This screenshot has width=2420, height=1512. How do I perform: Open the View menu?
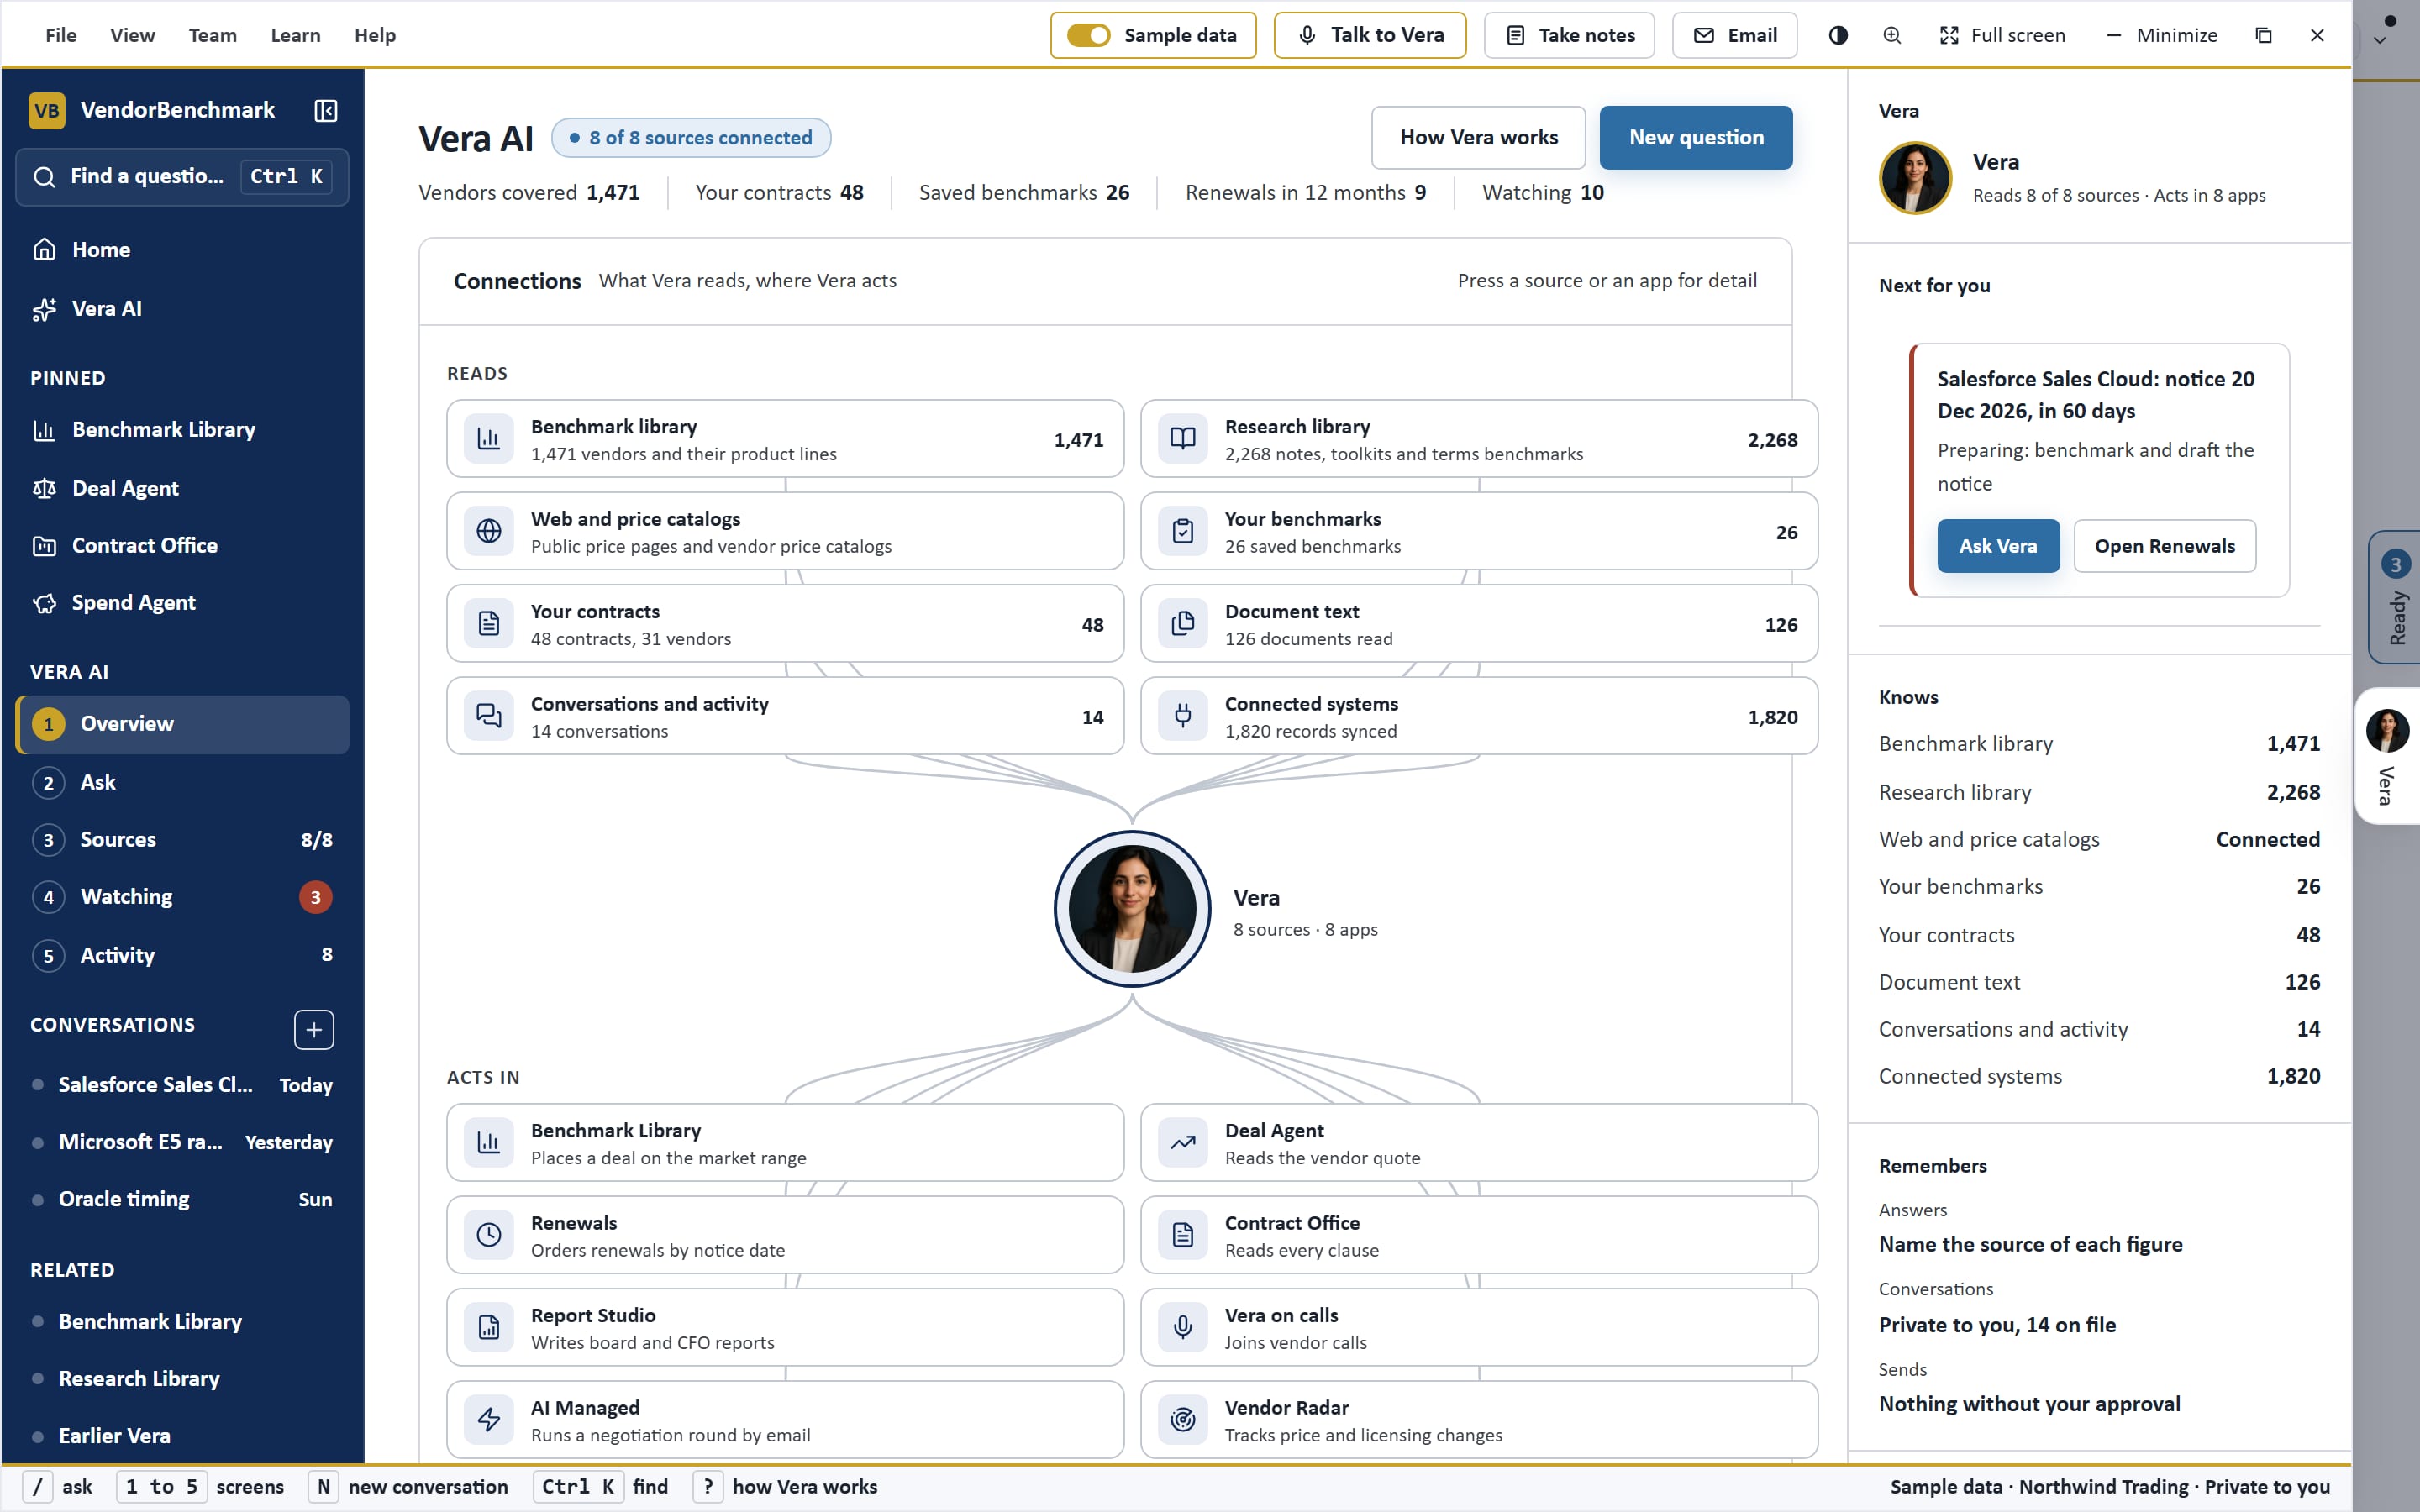pos(132,35)
